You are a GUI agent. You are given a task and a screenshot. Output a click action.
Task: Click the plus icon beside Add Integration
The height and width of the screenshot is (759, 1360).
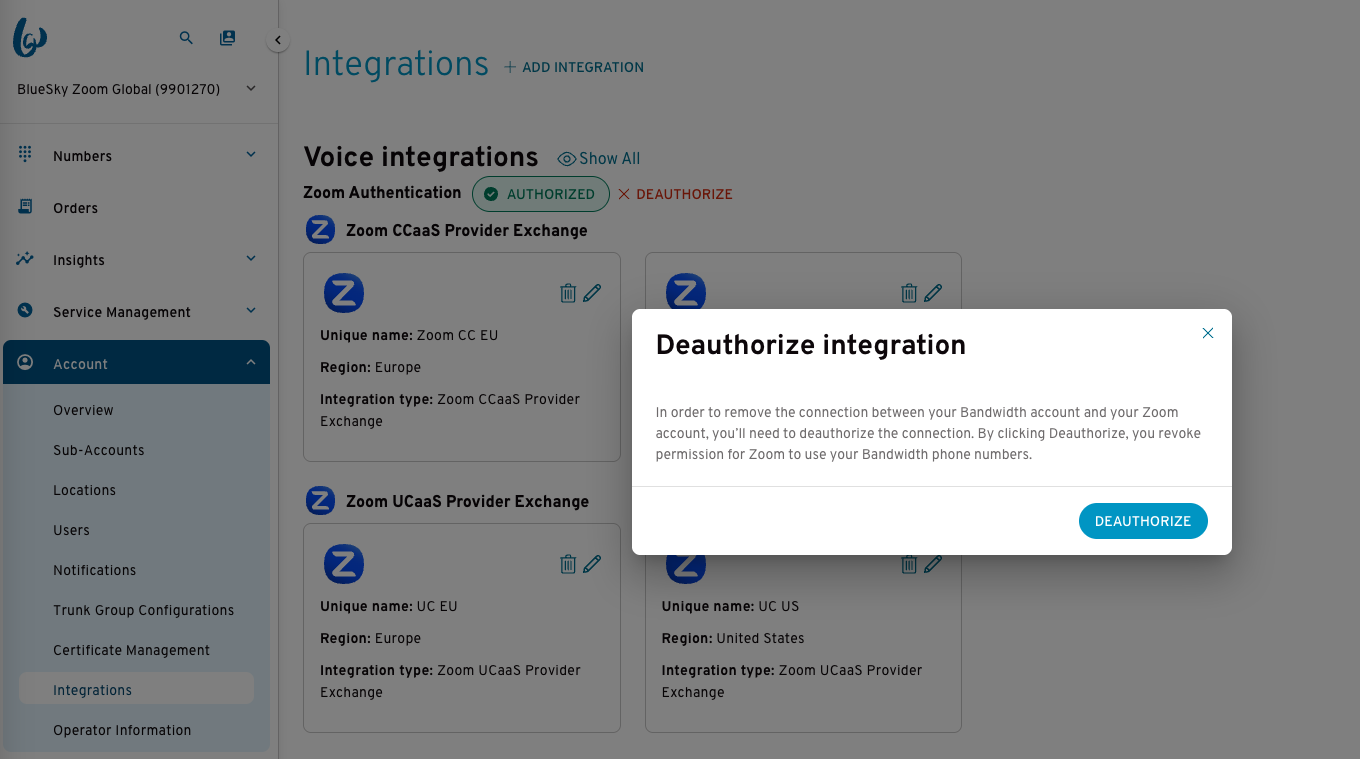(x=510, y=67)
